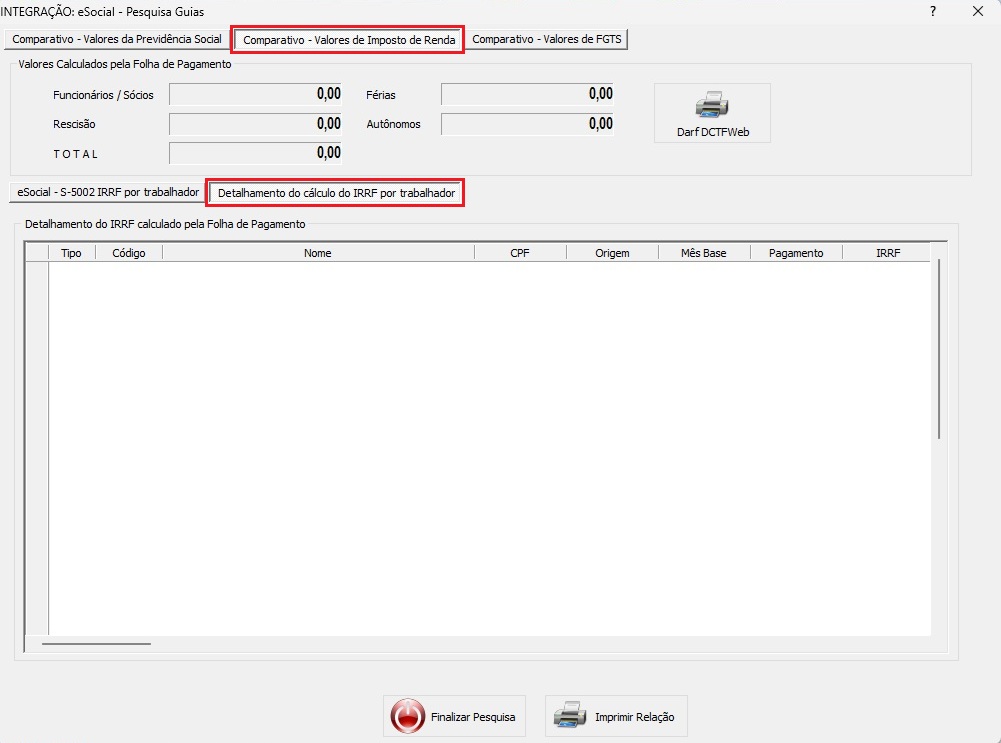Click the Imprimir Relação printer icon
The height and width of the screenshot is (743, 1001).
click(570, 717)
